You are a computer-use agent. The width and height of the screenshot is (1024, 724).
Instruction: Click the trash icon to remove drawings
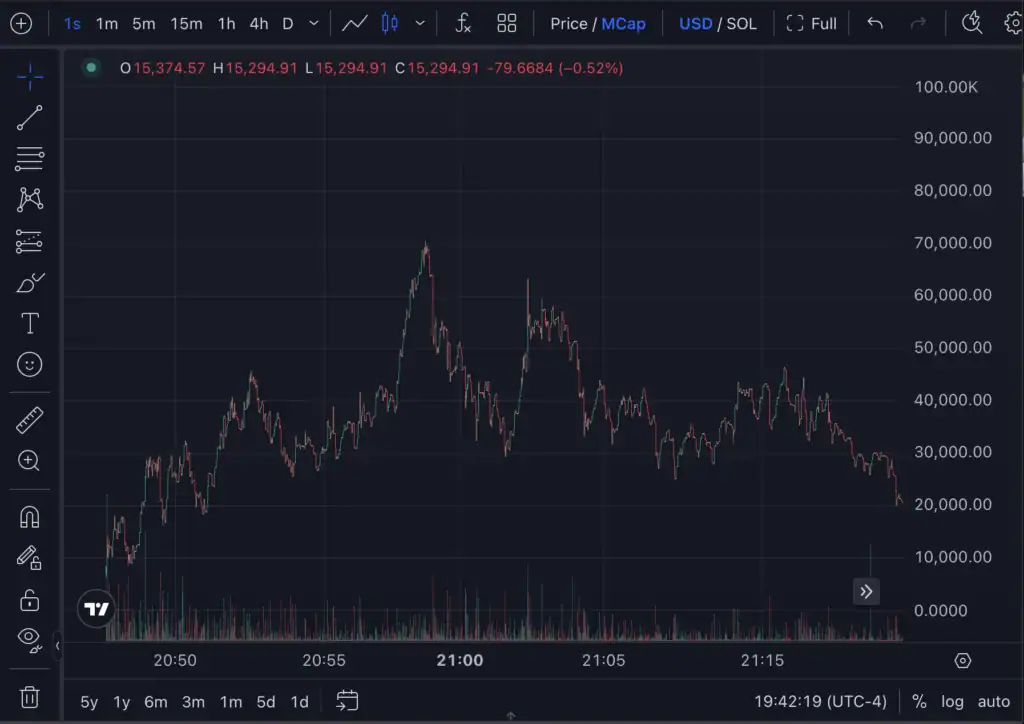click(x=30, y=696)
